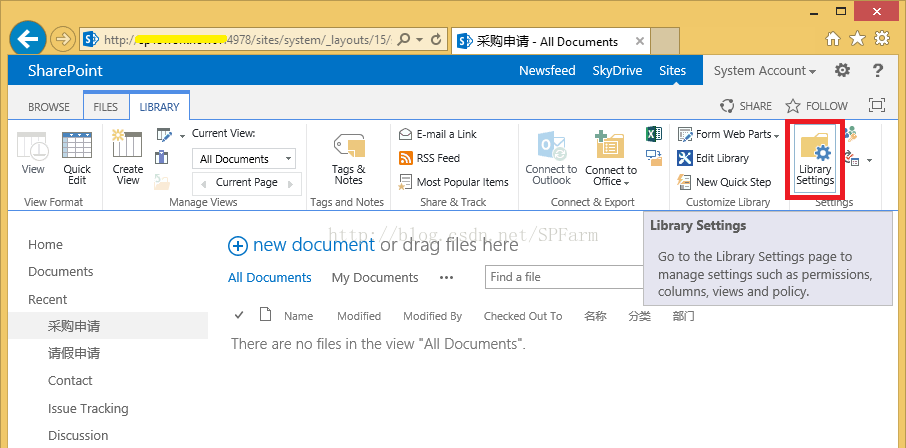The image size is (906, 448).
Task: Open Sites in the top bar
Action: 673,71
